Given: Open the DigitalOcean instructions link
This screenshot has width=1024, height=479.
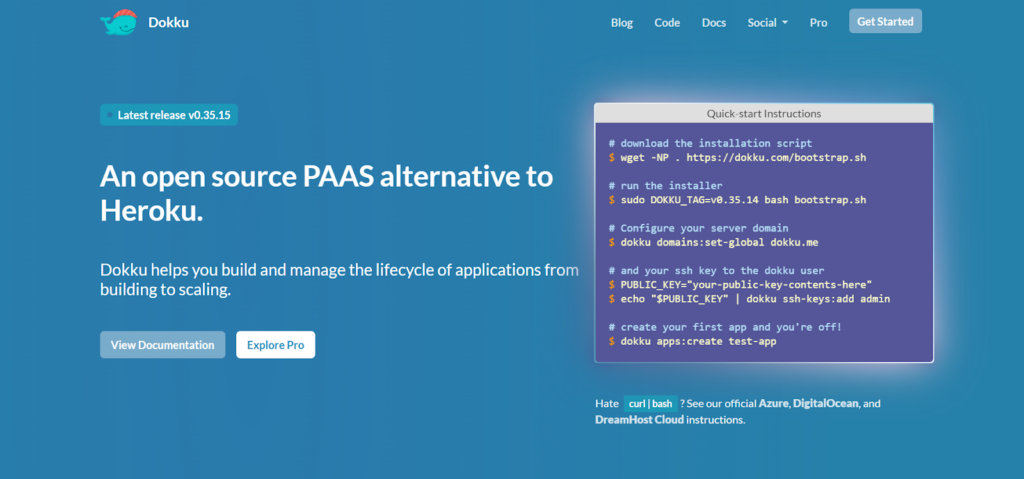Looking at the screenshot, I should coord(826,403).
